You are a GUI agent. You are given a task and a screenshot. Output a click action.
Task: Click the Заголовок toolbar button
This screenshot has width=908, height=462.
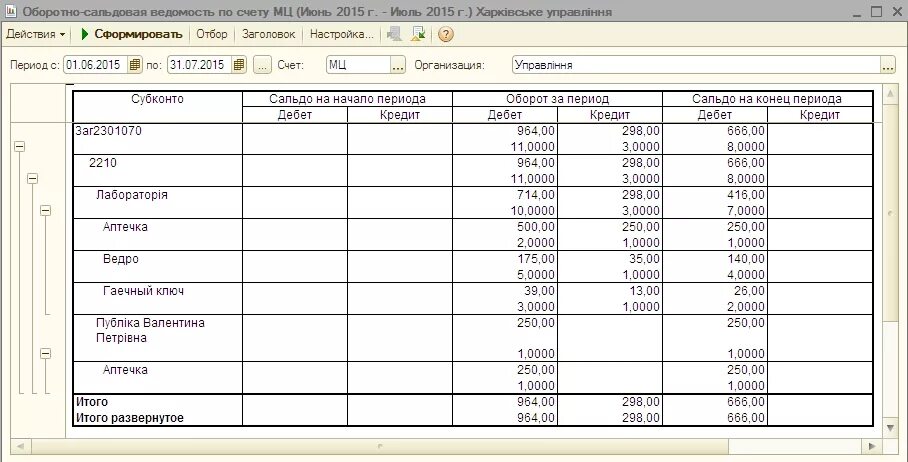click(269, 34)
